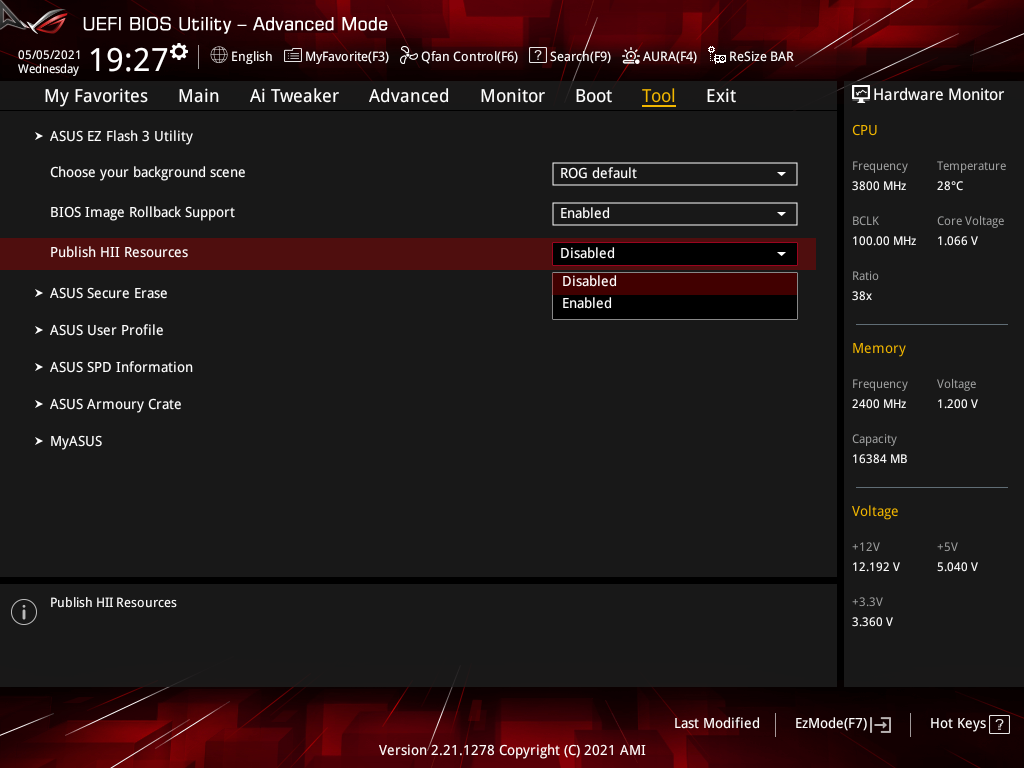1024x768 pixels.
Task: Open Qfan Control(F6) fan icon
Action: pos(409,56)
